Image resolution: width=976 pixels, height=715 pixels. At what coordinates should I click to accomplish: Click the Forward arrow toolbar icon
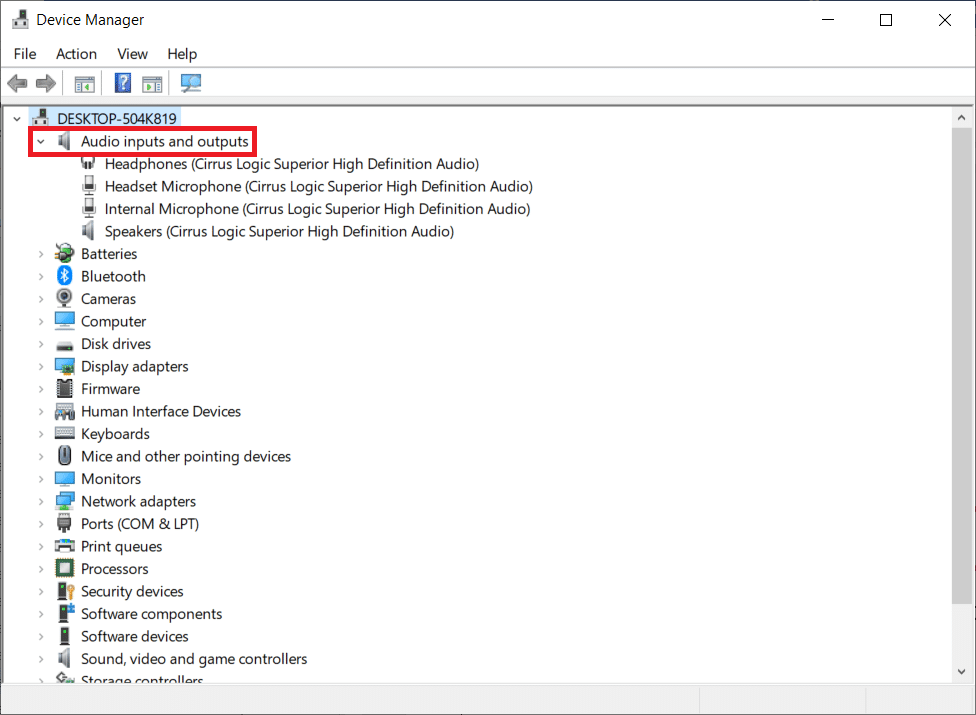click(45, 83)
